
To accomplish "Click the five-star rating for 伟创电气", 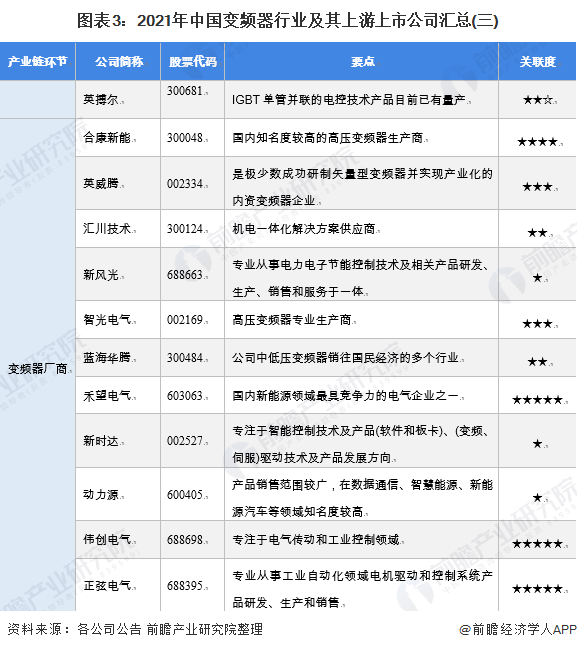I will (x=538, y=543).
